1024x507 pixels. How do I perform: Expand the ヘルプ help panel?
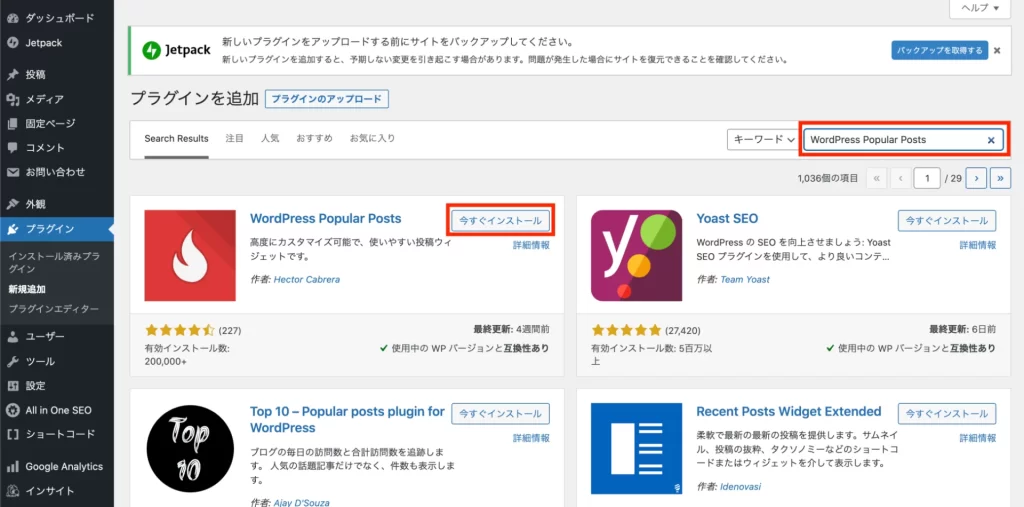[x=979, y=7]
